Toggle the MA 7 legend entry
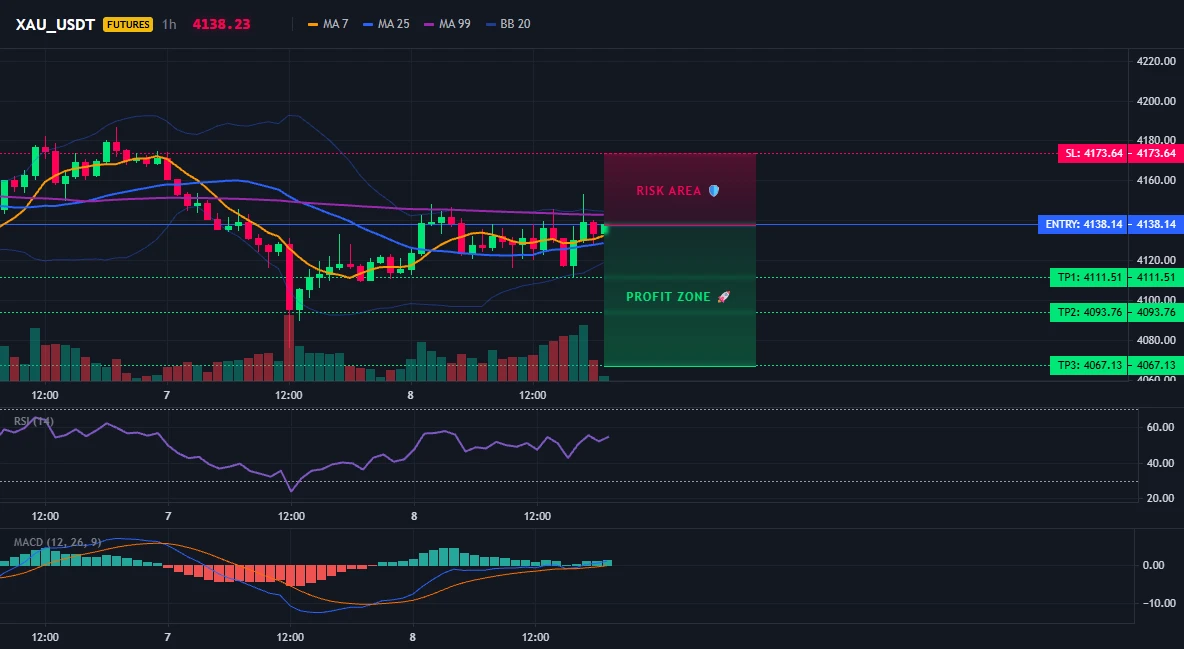Image resolution: width=1184 pixels, height=649 pixels. point(328,24)
